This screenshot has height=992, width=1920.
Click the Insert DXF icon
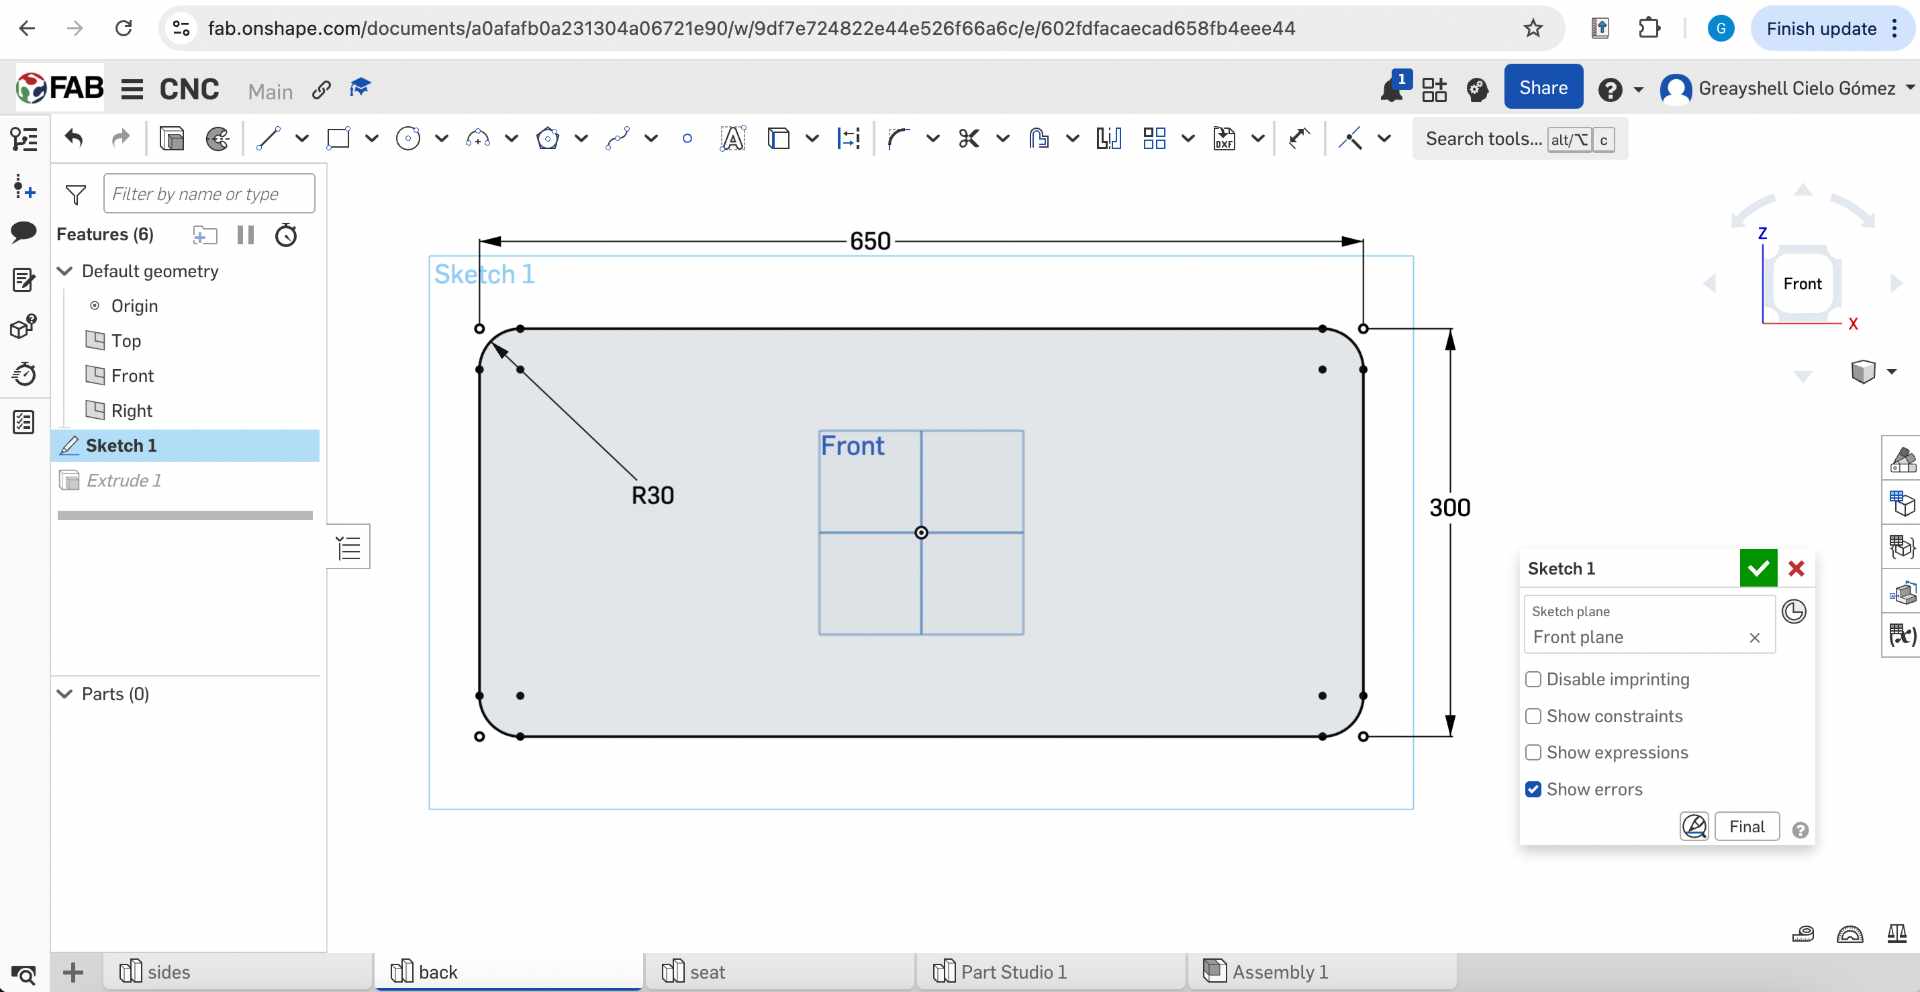click(x=1225, y=138)
